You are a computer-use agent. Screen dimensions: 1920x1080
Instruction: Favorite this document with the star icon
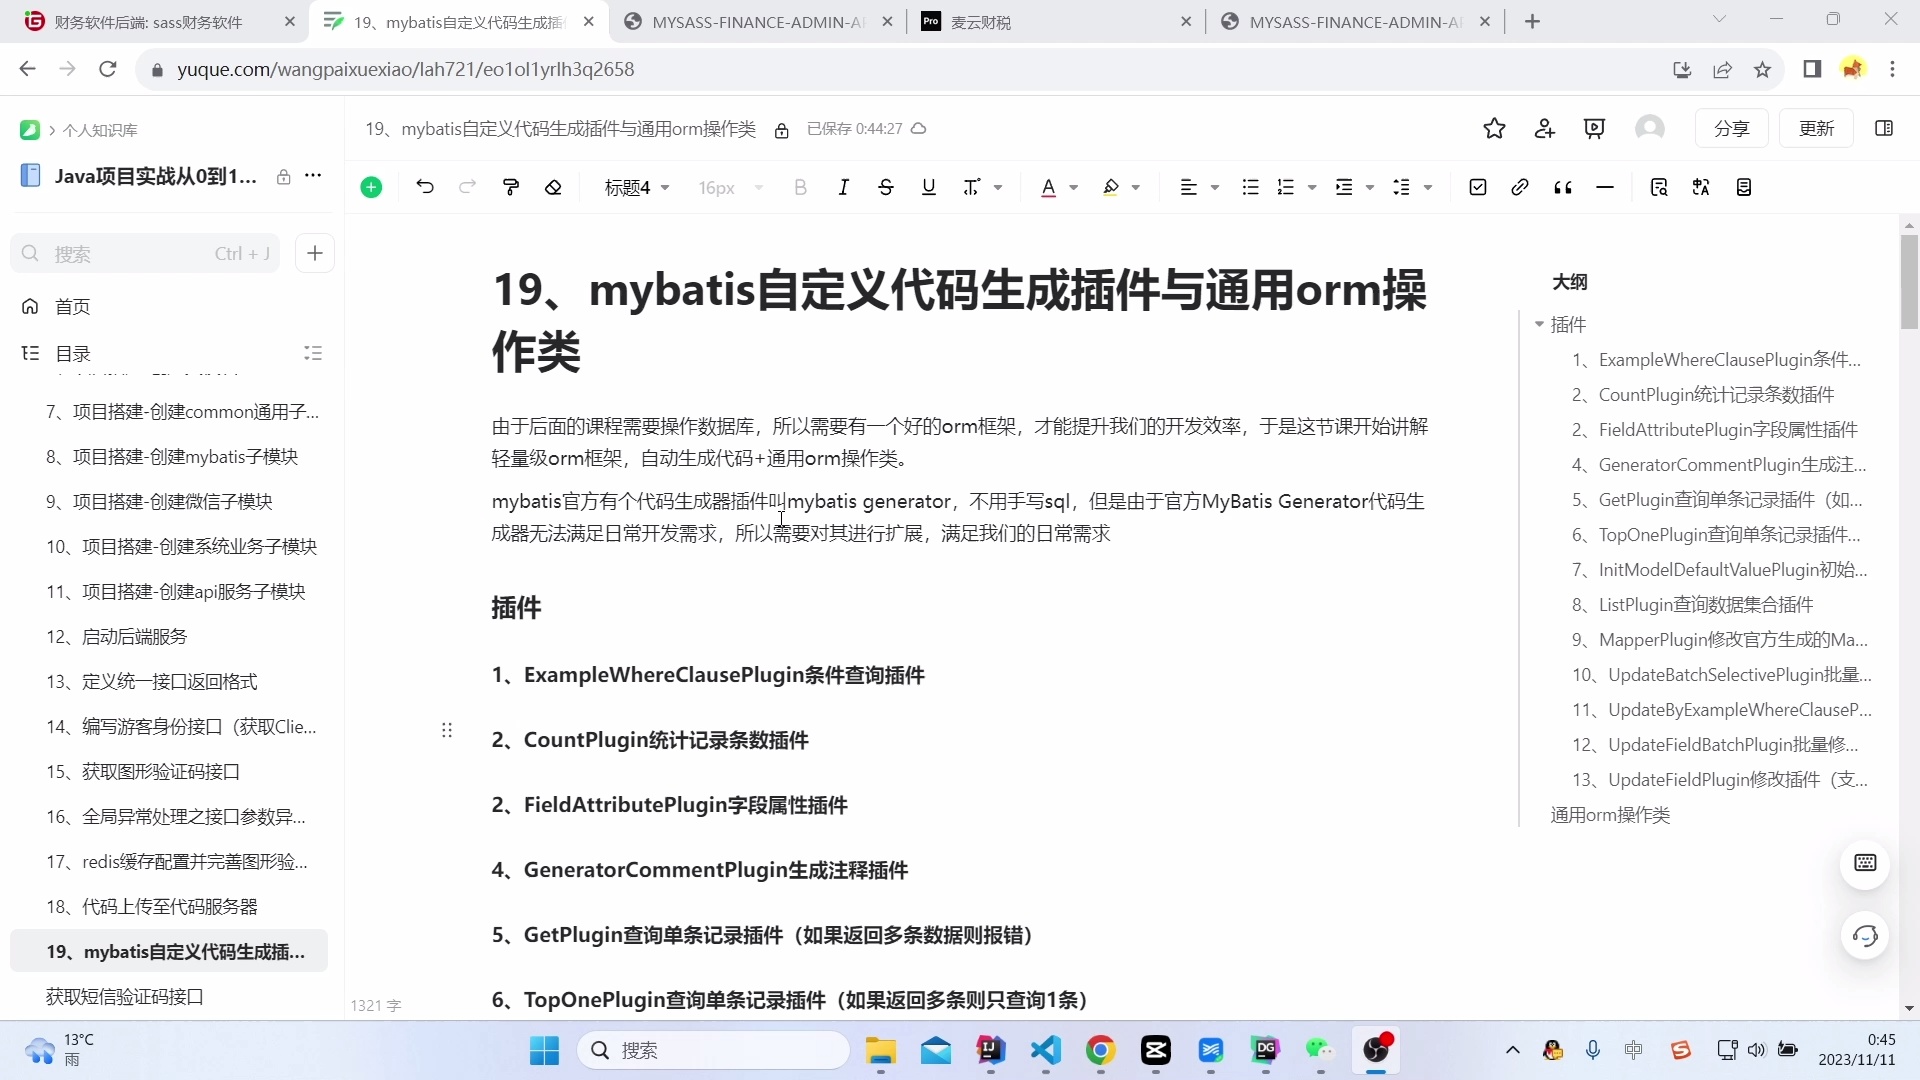point(1494,128)
